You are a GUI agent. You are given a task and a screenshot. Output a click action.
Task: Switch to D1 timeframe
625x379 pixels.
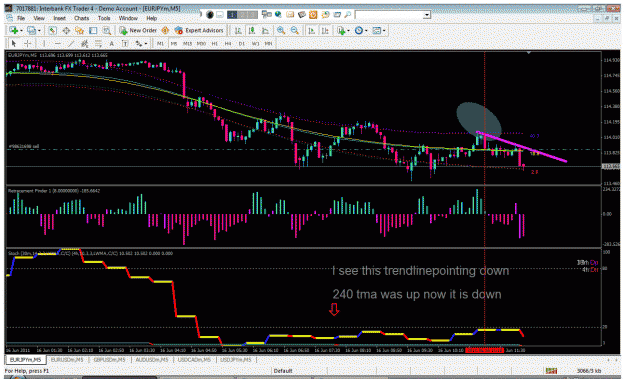click(x=242, y=43)
